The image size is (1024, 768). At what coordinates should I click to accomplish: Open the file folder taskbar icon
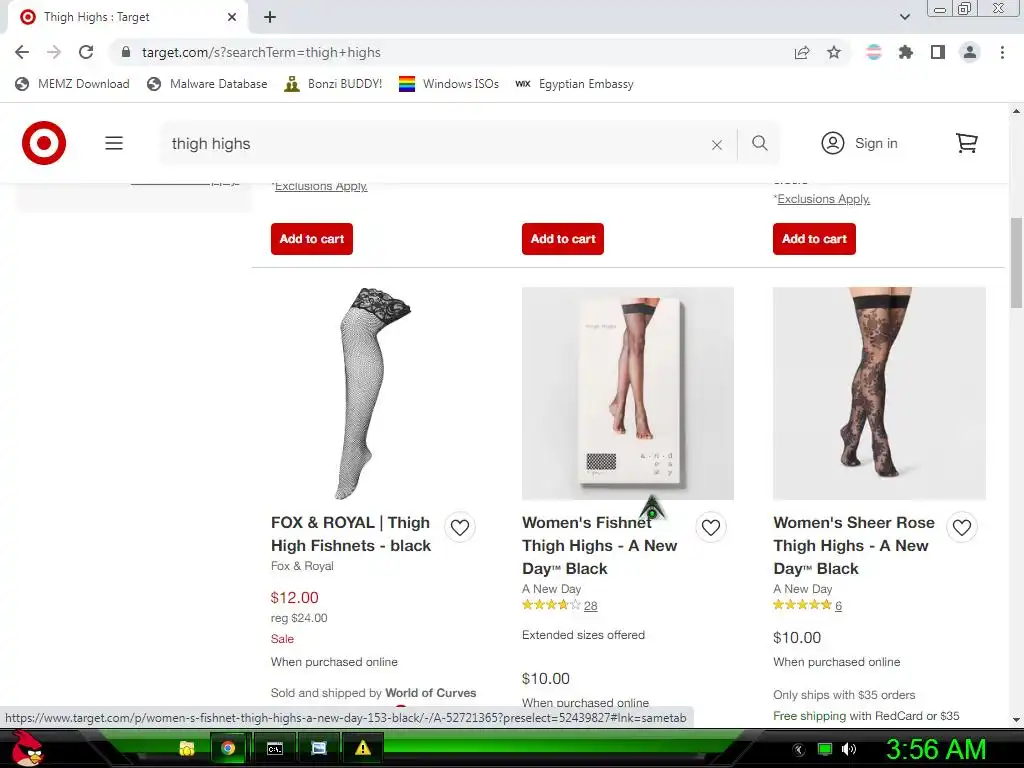pos(187,748)
